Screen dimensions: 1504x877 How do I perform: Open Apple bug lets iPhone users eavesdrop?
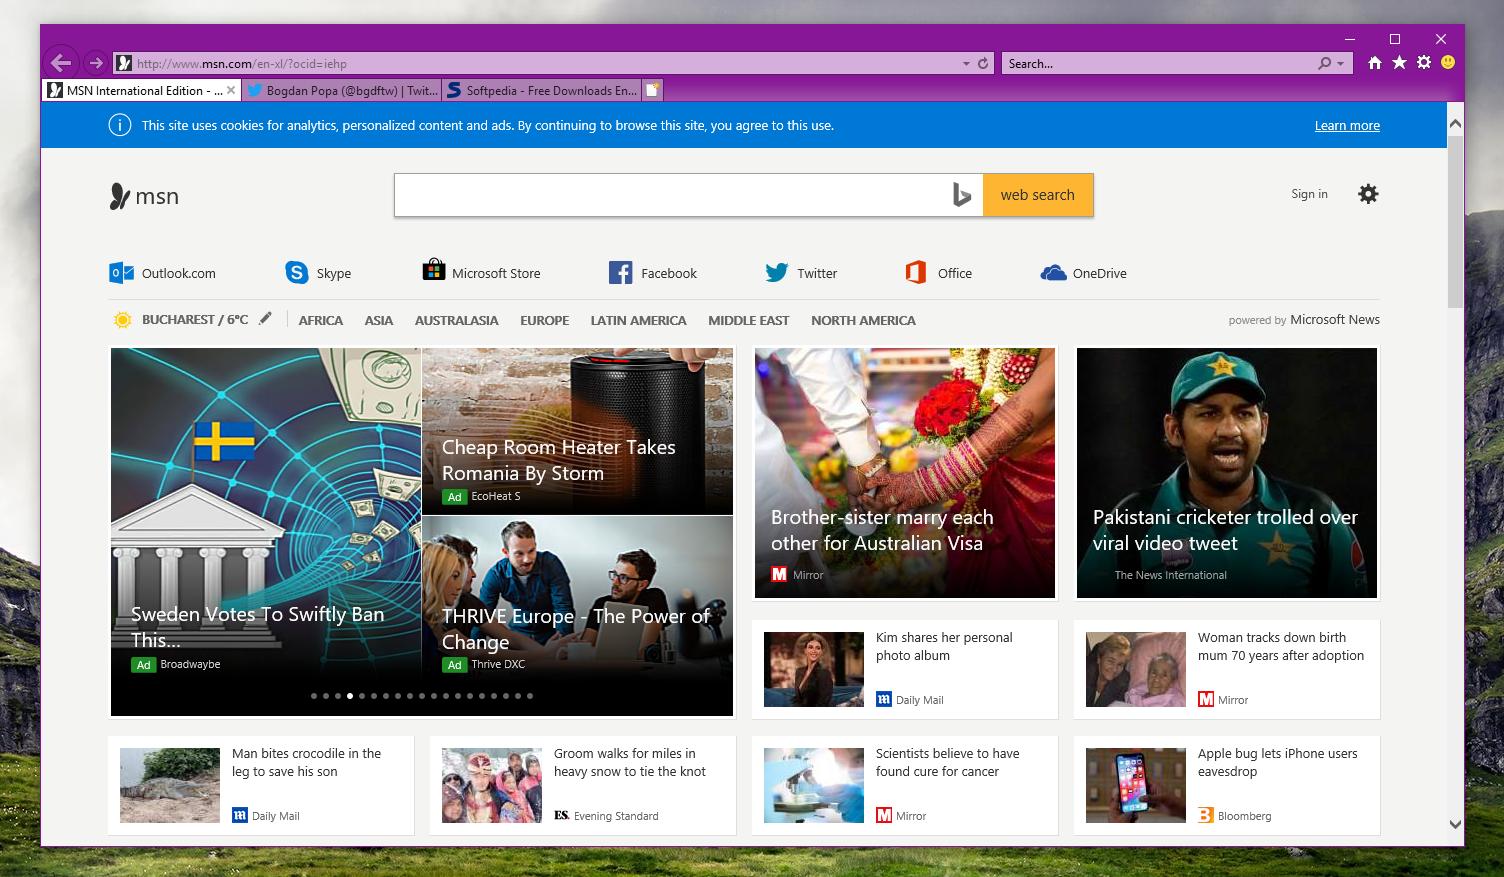click(1227, 785)
